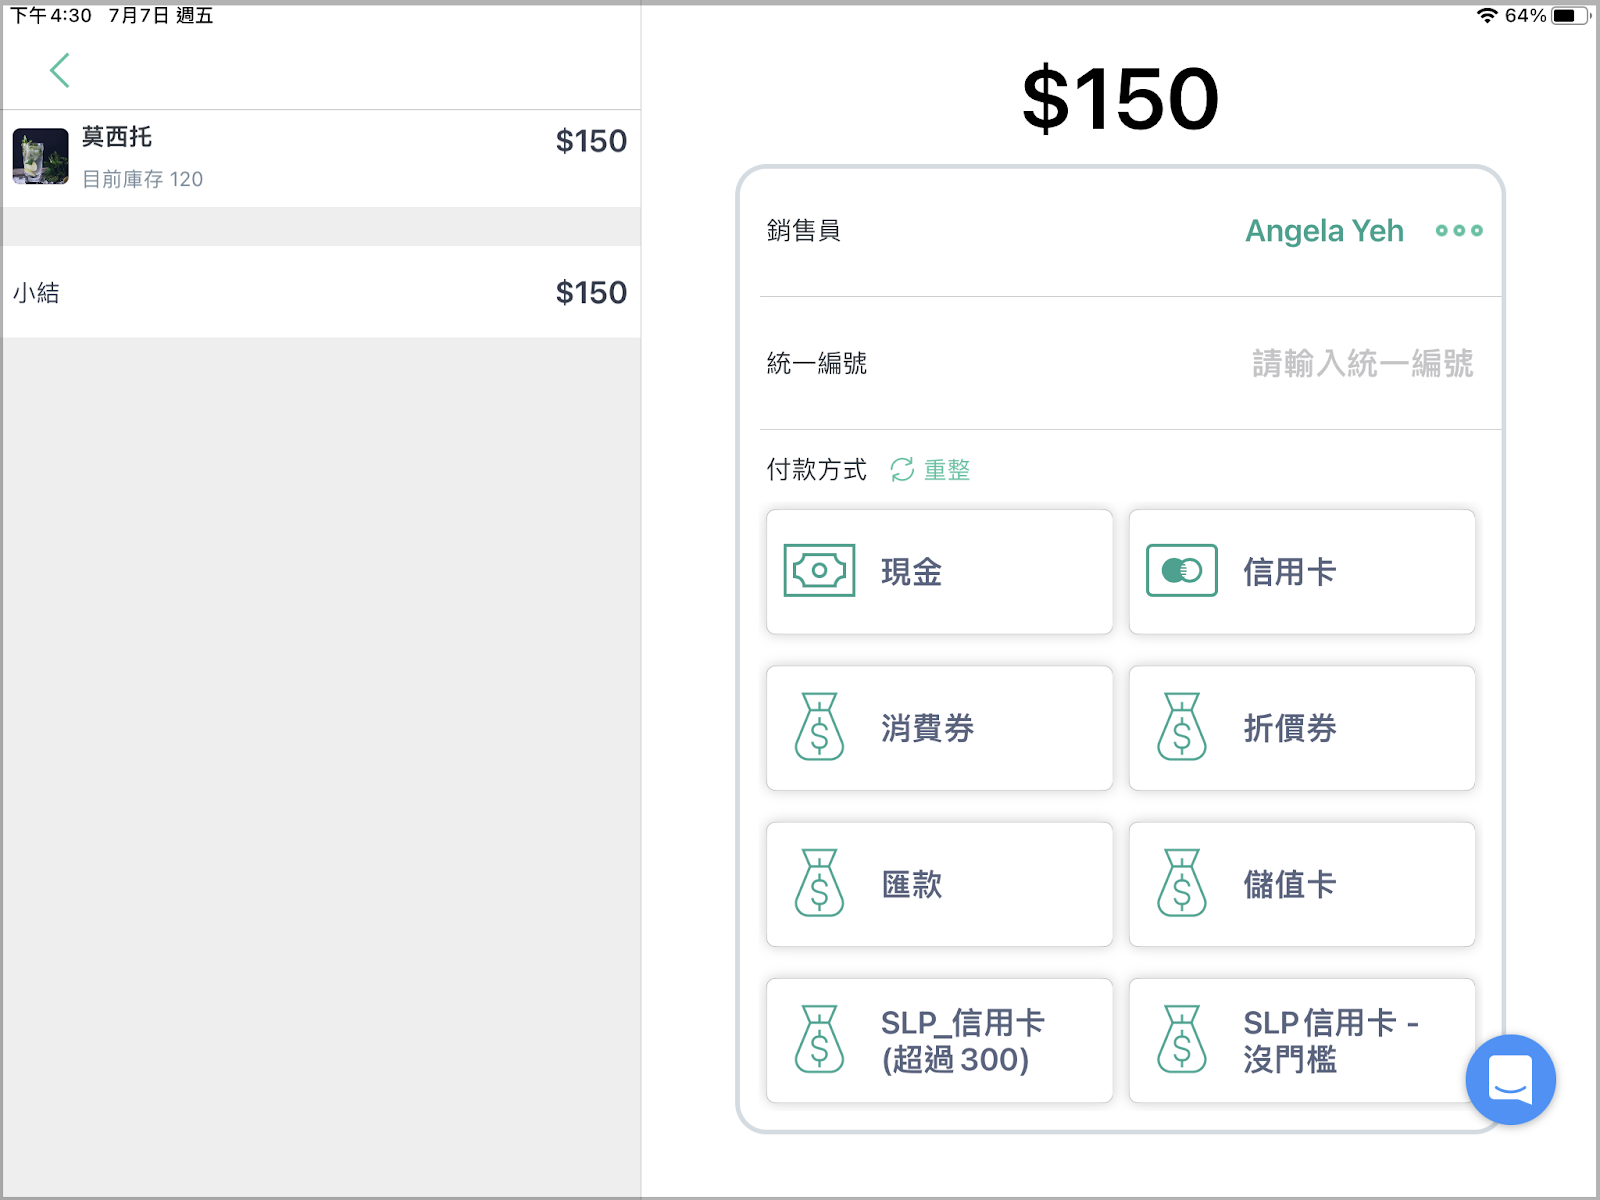Tap the credit card icon
1600x1200 pixels.
coord(1181,571)
